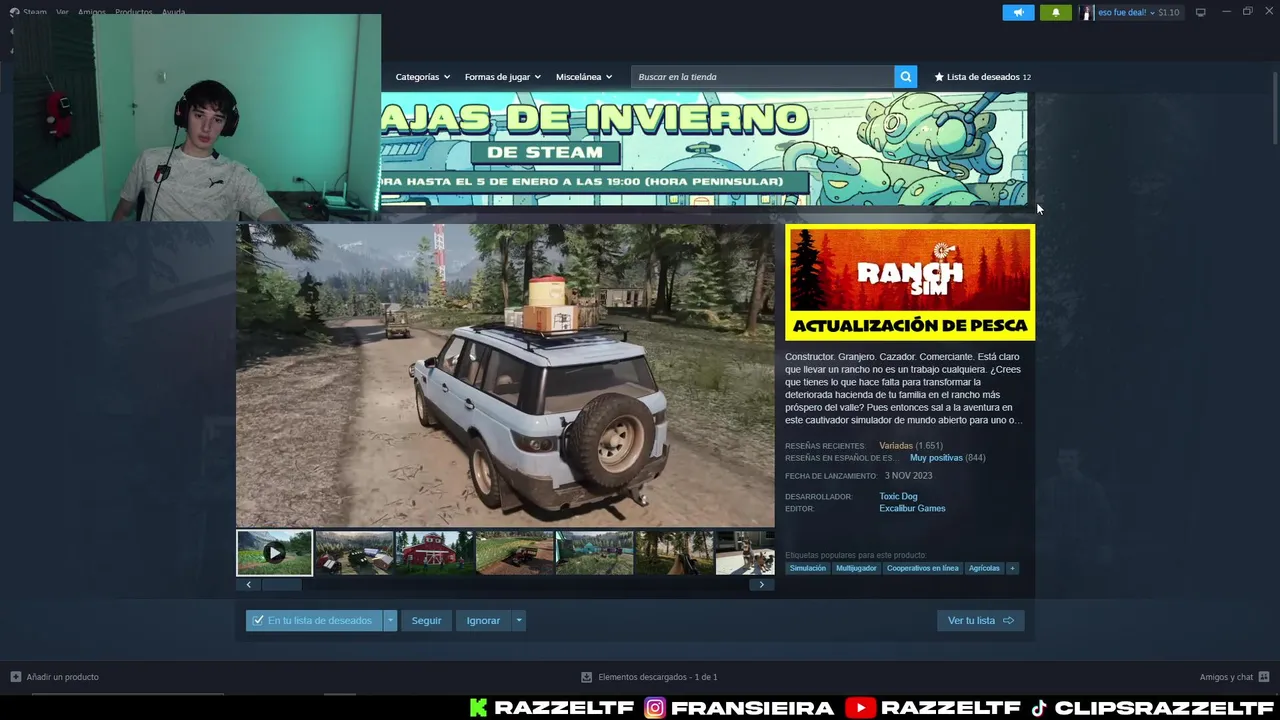Click the Amigos y chat label
Screen dimensions: 1280x720
(1226, 677)
